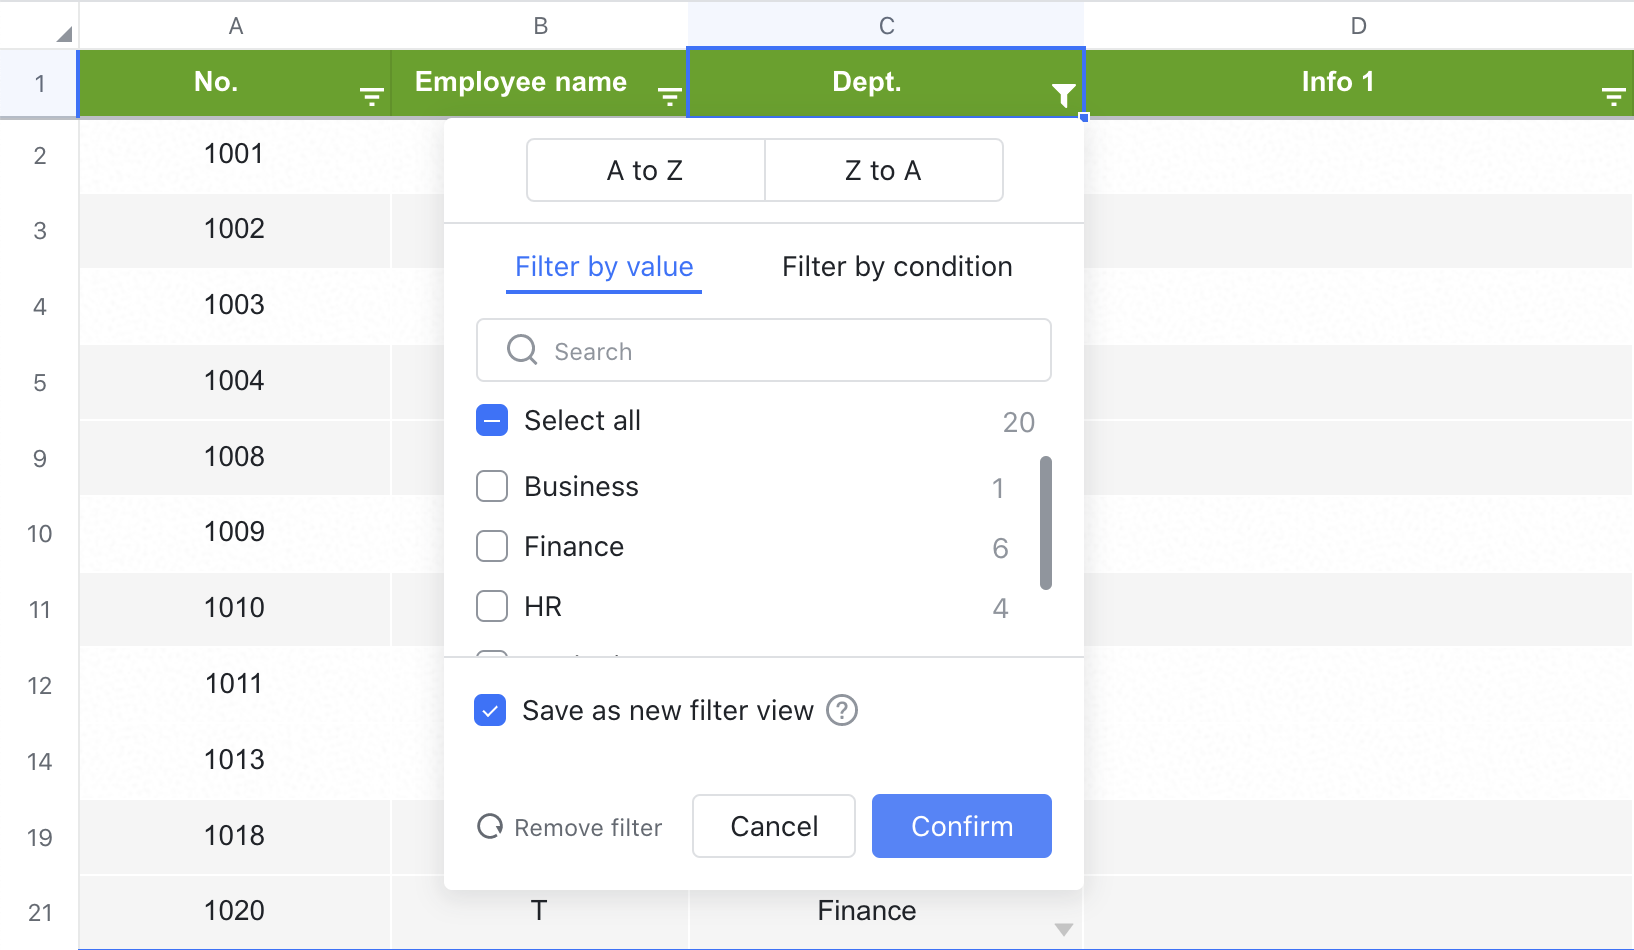This screenshot has height=950, width=1634.
Task: Enable the HR checkbox
Action: click(x=492, y=607)
